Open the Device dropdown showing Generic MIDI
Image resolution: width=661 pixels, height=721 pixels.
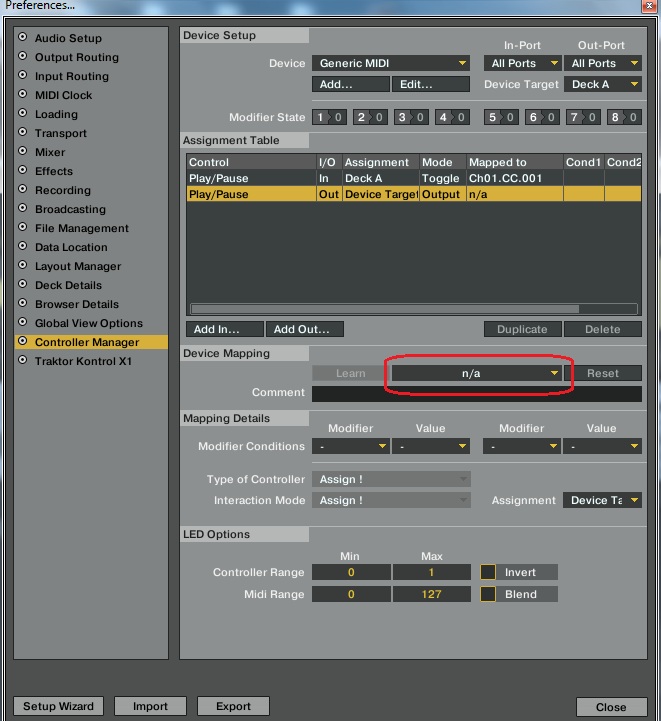391,63
